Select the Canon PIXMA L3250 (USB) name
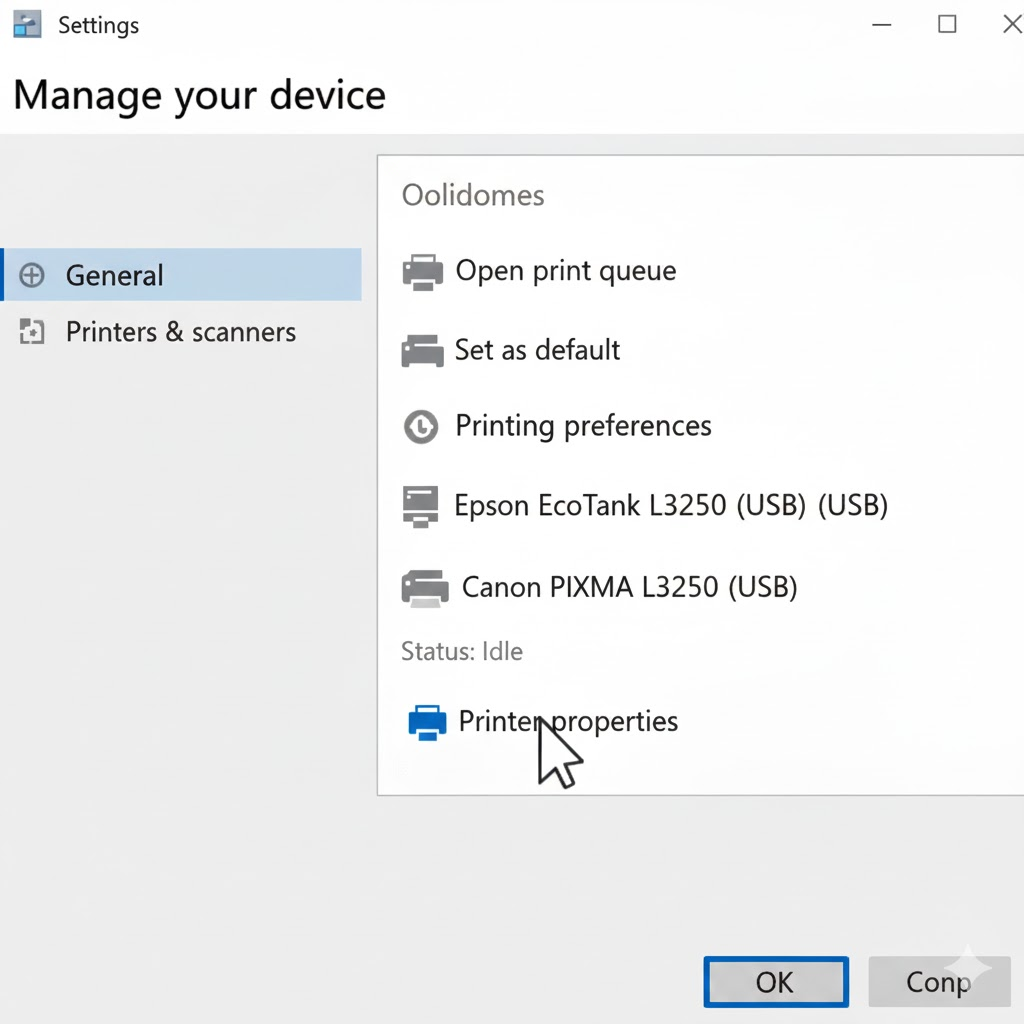1024x1024 pixels. pos(629,587)
